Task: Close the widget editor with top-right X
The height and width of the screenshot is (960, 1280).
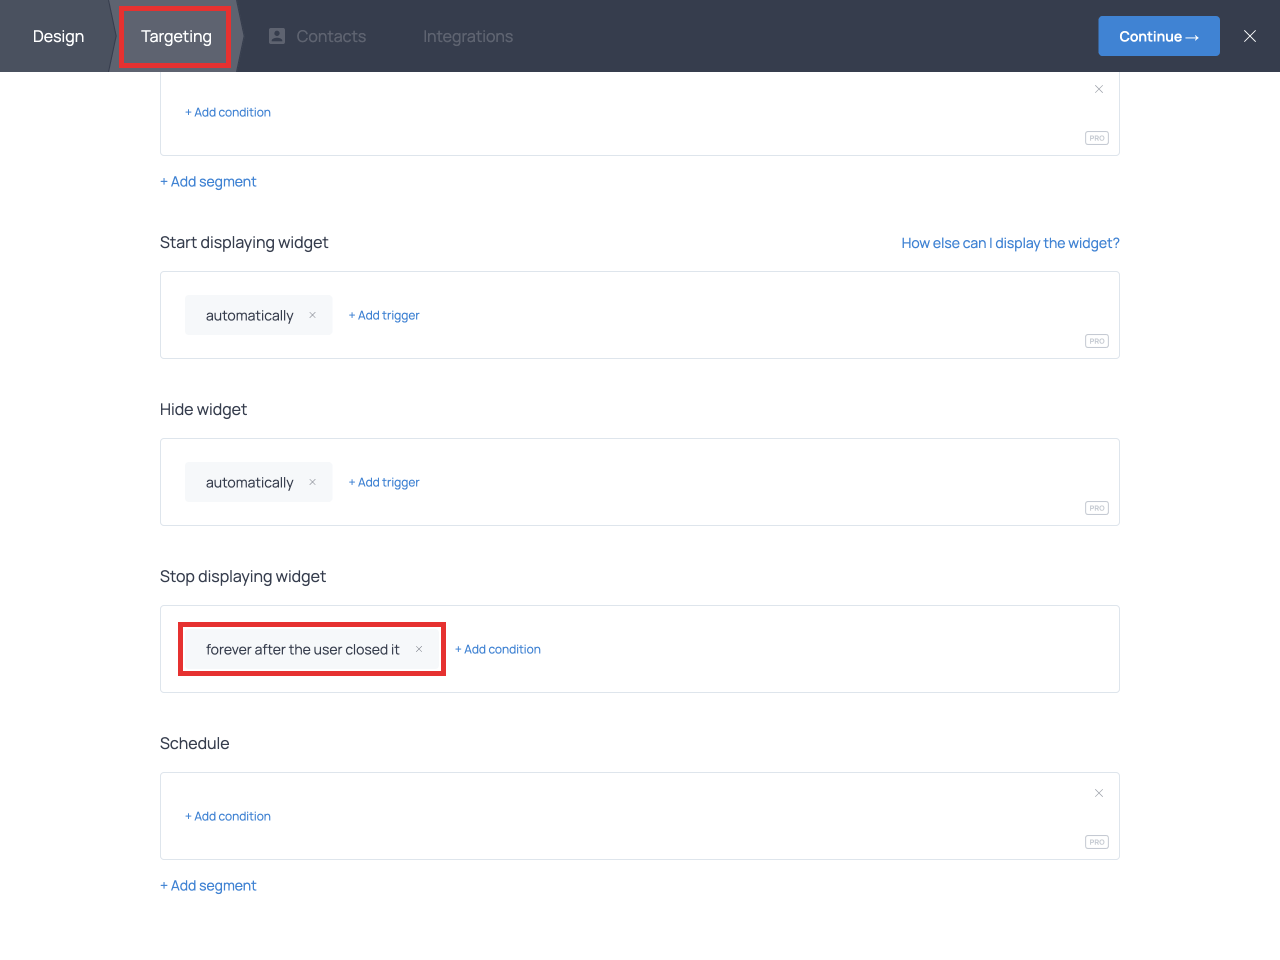Action: point(1249,36)
